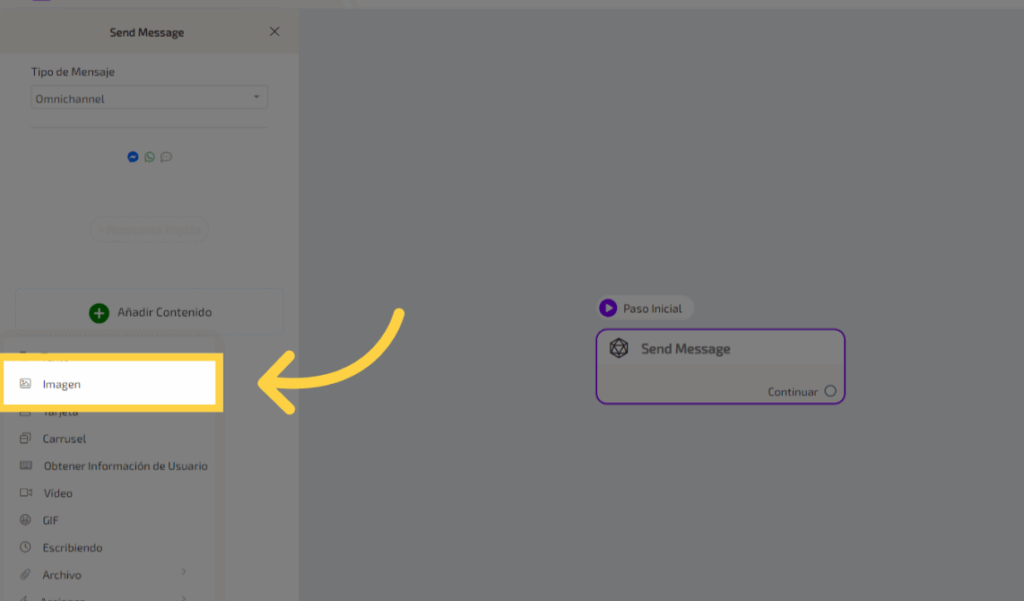Pick GIF from the content list

(51, 521)
